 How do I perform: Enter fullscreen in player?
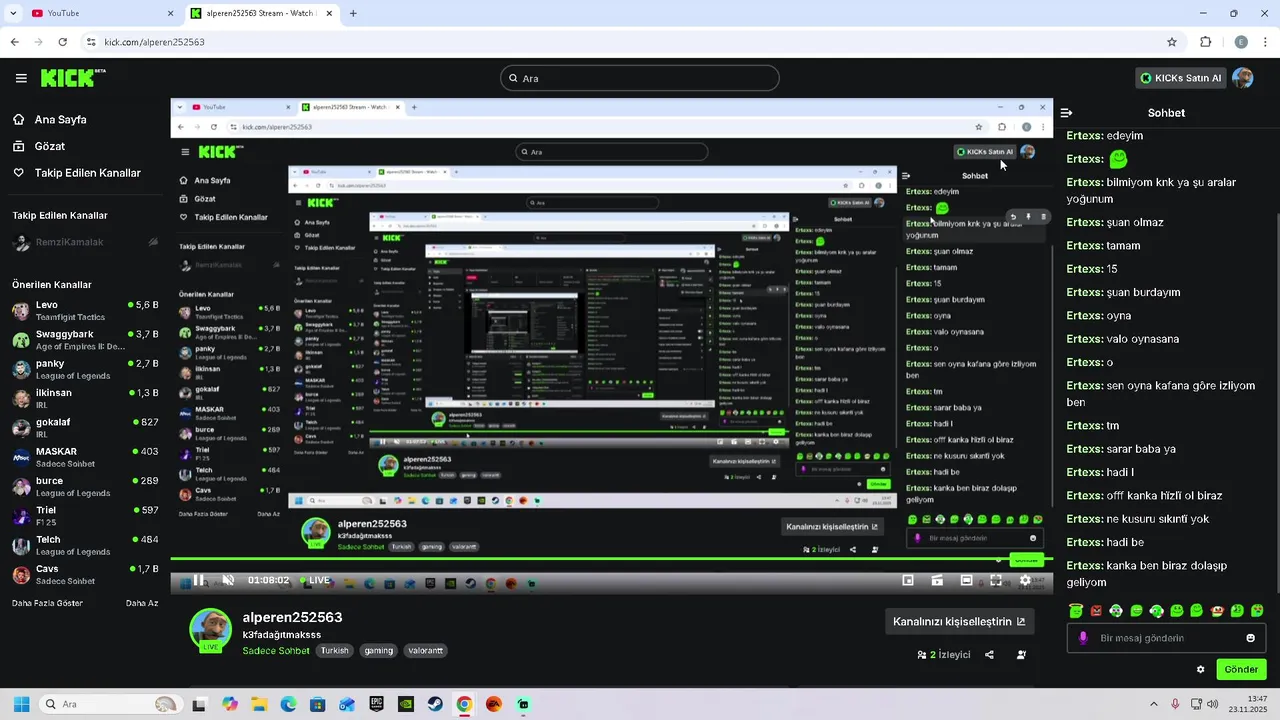(x=996, y=580)
